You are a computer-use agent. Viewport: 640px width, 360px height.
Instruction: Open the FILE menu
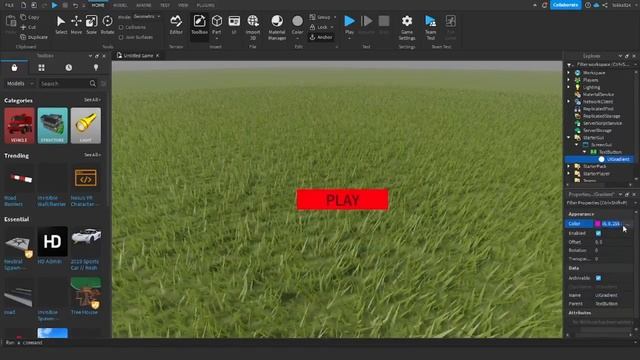[9, 5]
